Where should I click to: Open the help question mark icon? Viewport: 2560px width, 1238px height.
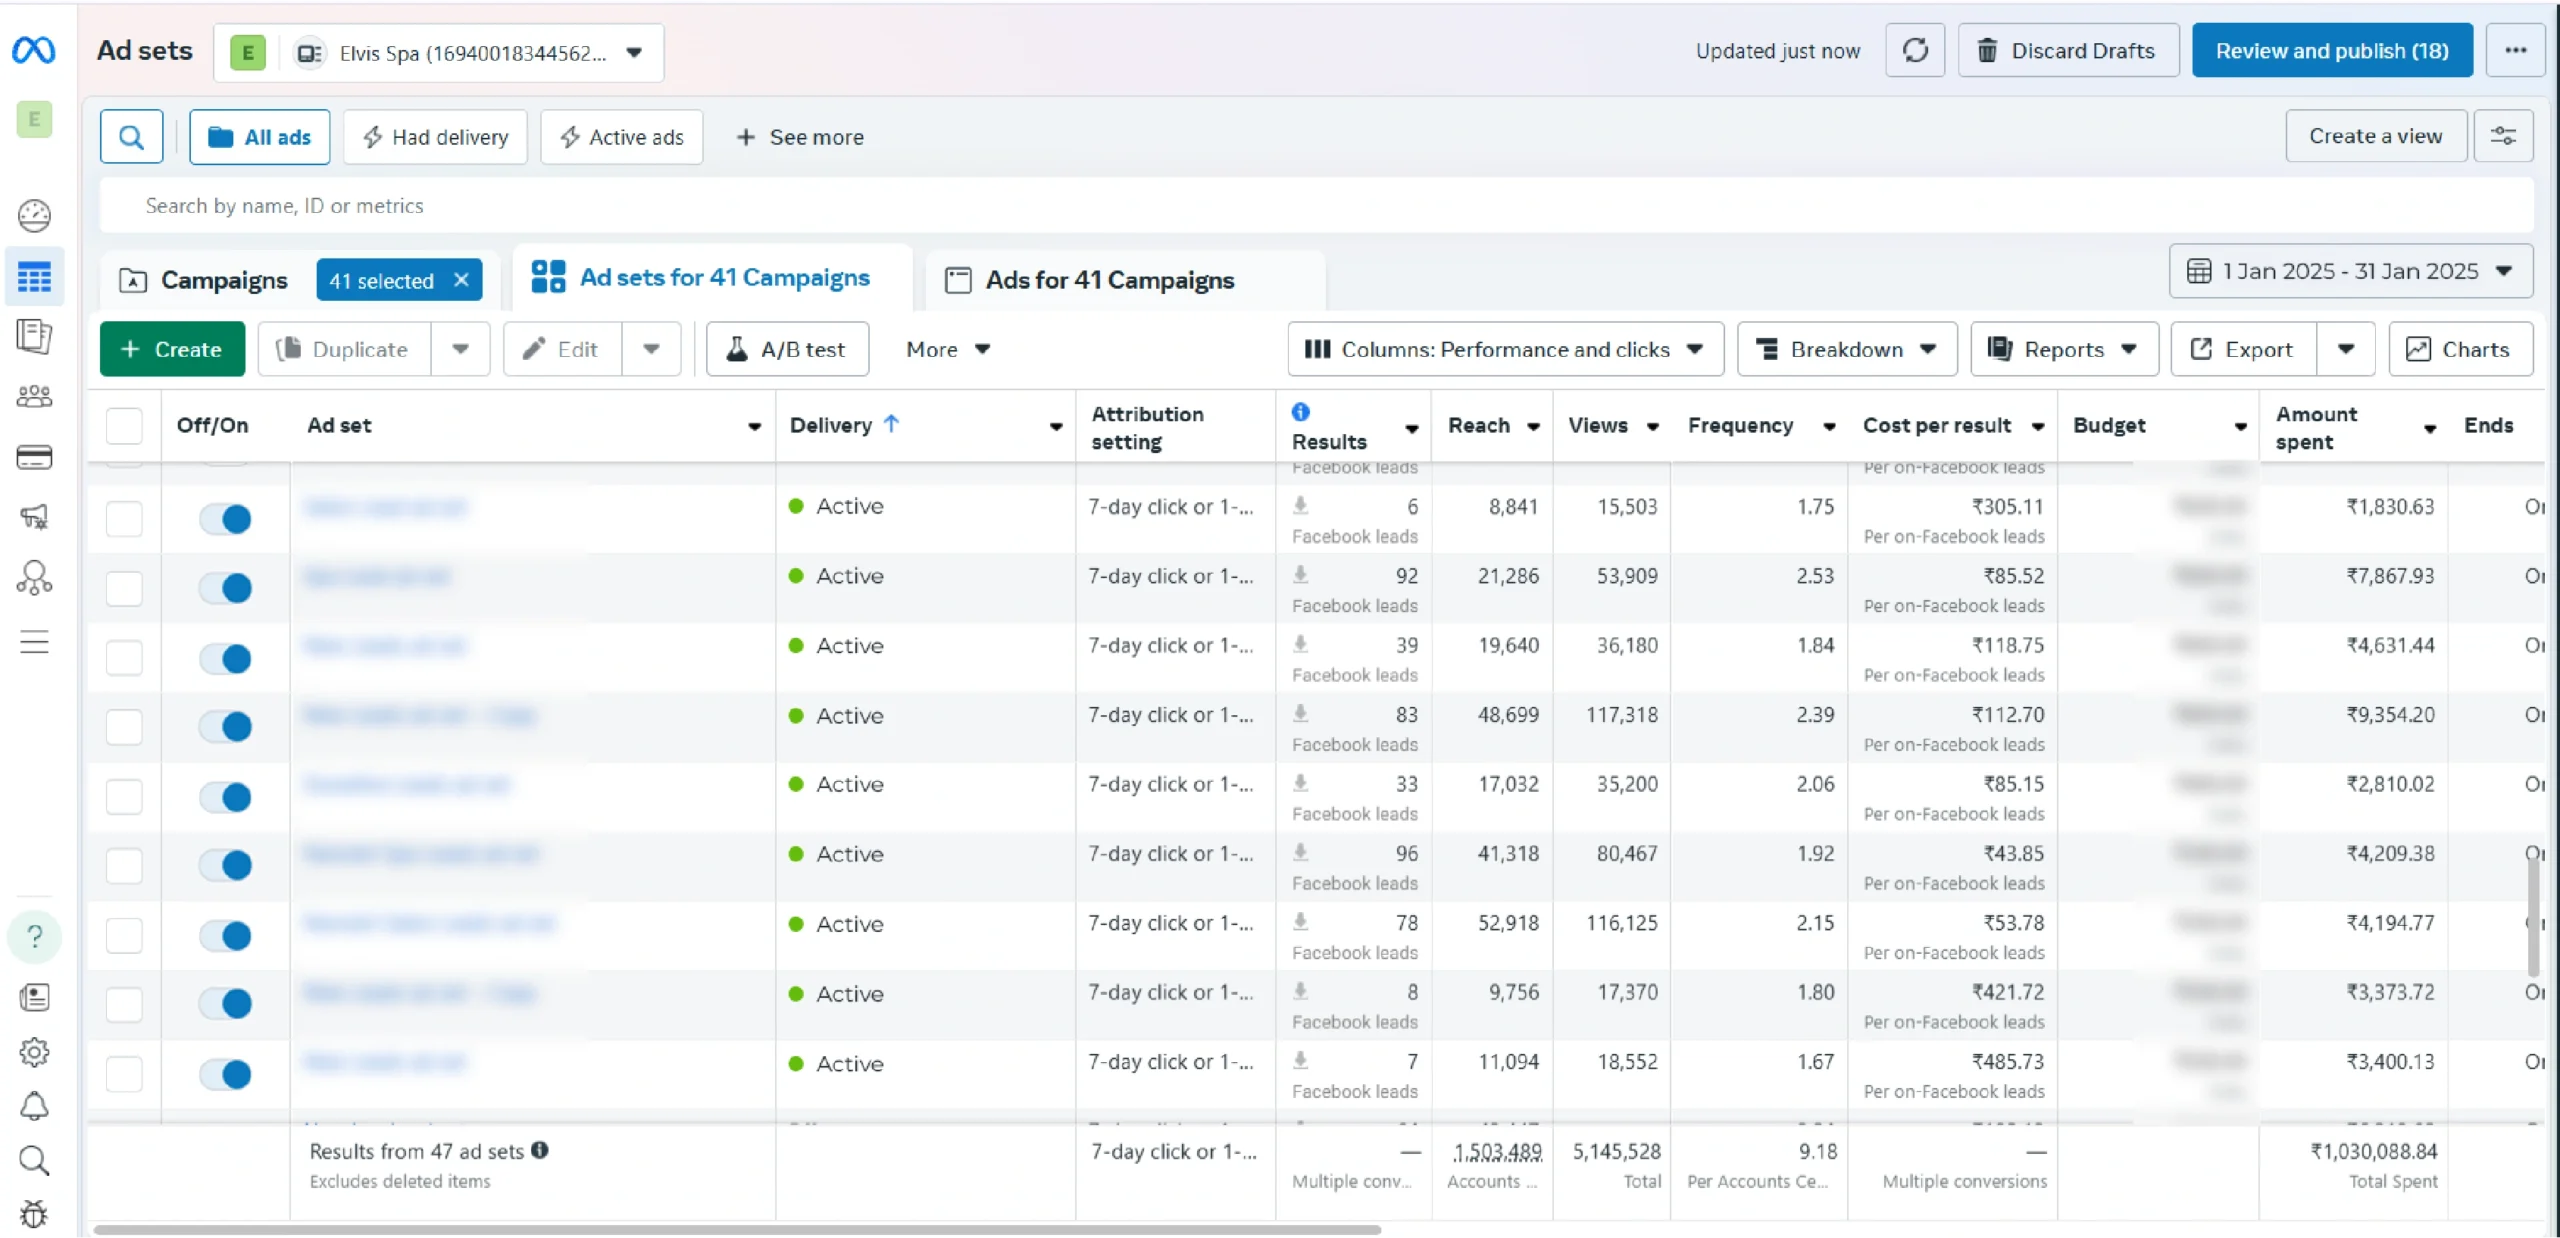point(34,936)
